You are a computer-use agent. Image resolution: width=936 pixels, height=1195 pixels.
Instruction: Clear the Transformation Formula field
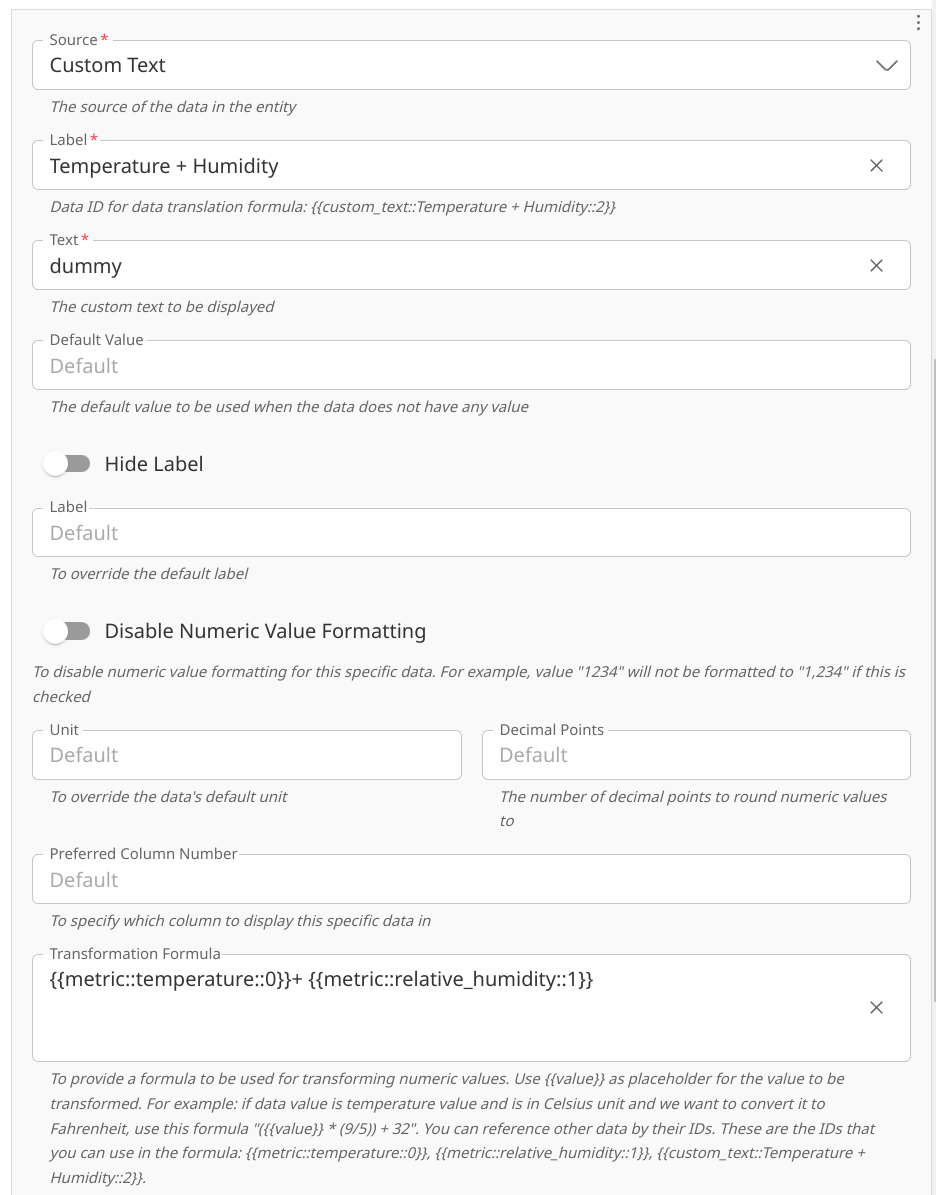coord(876,1008)
